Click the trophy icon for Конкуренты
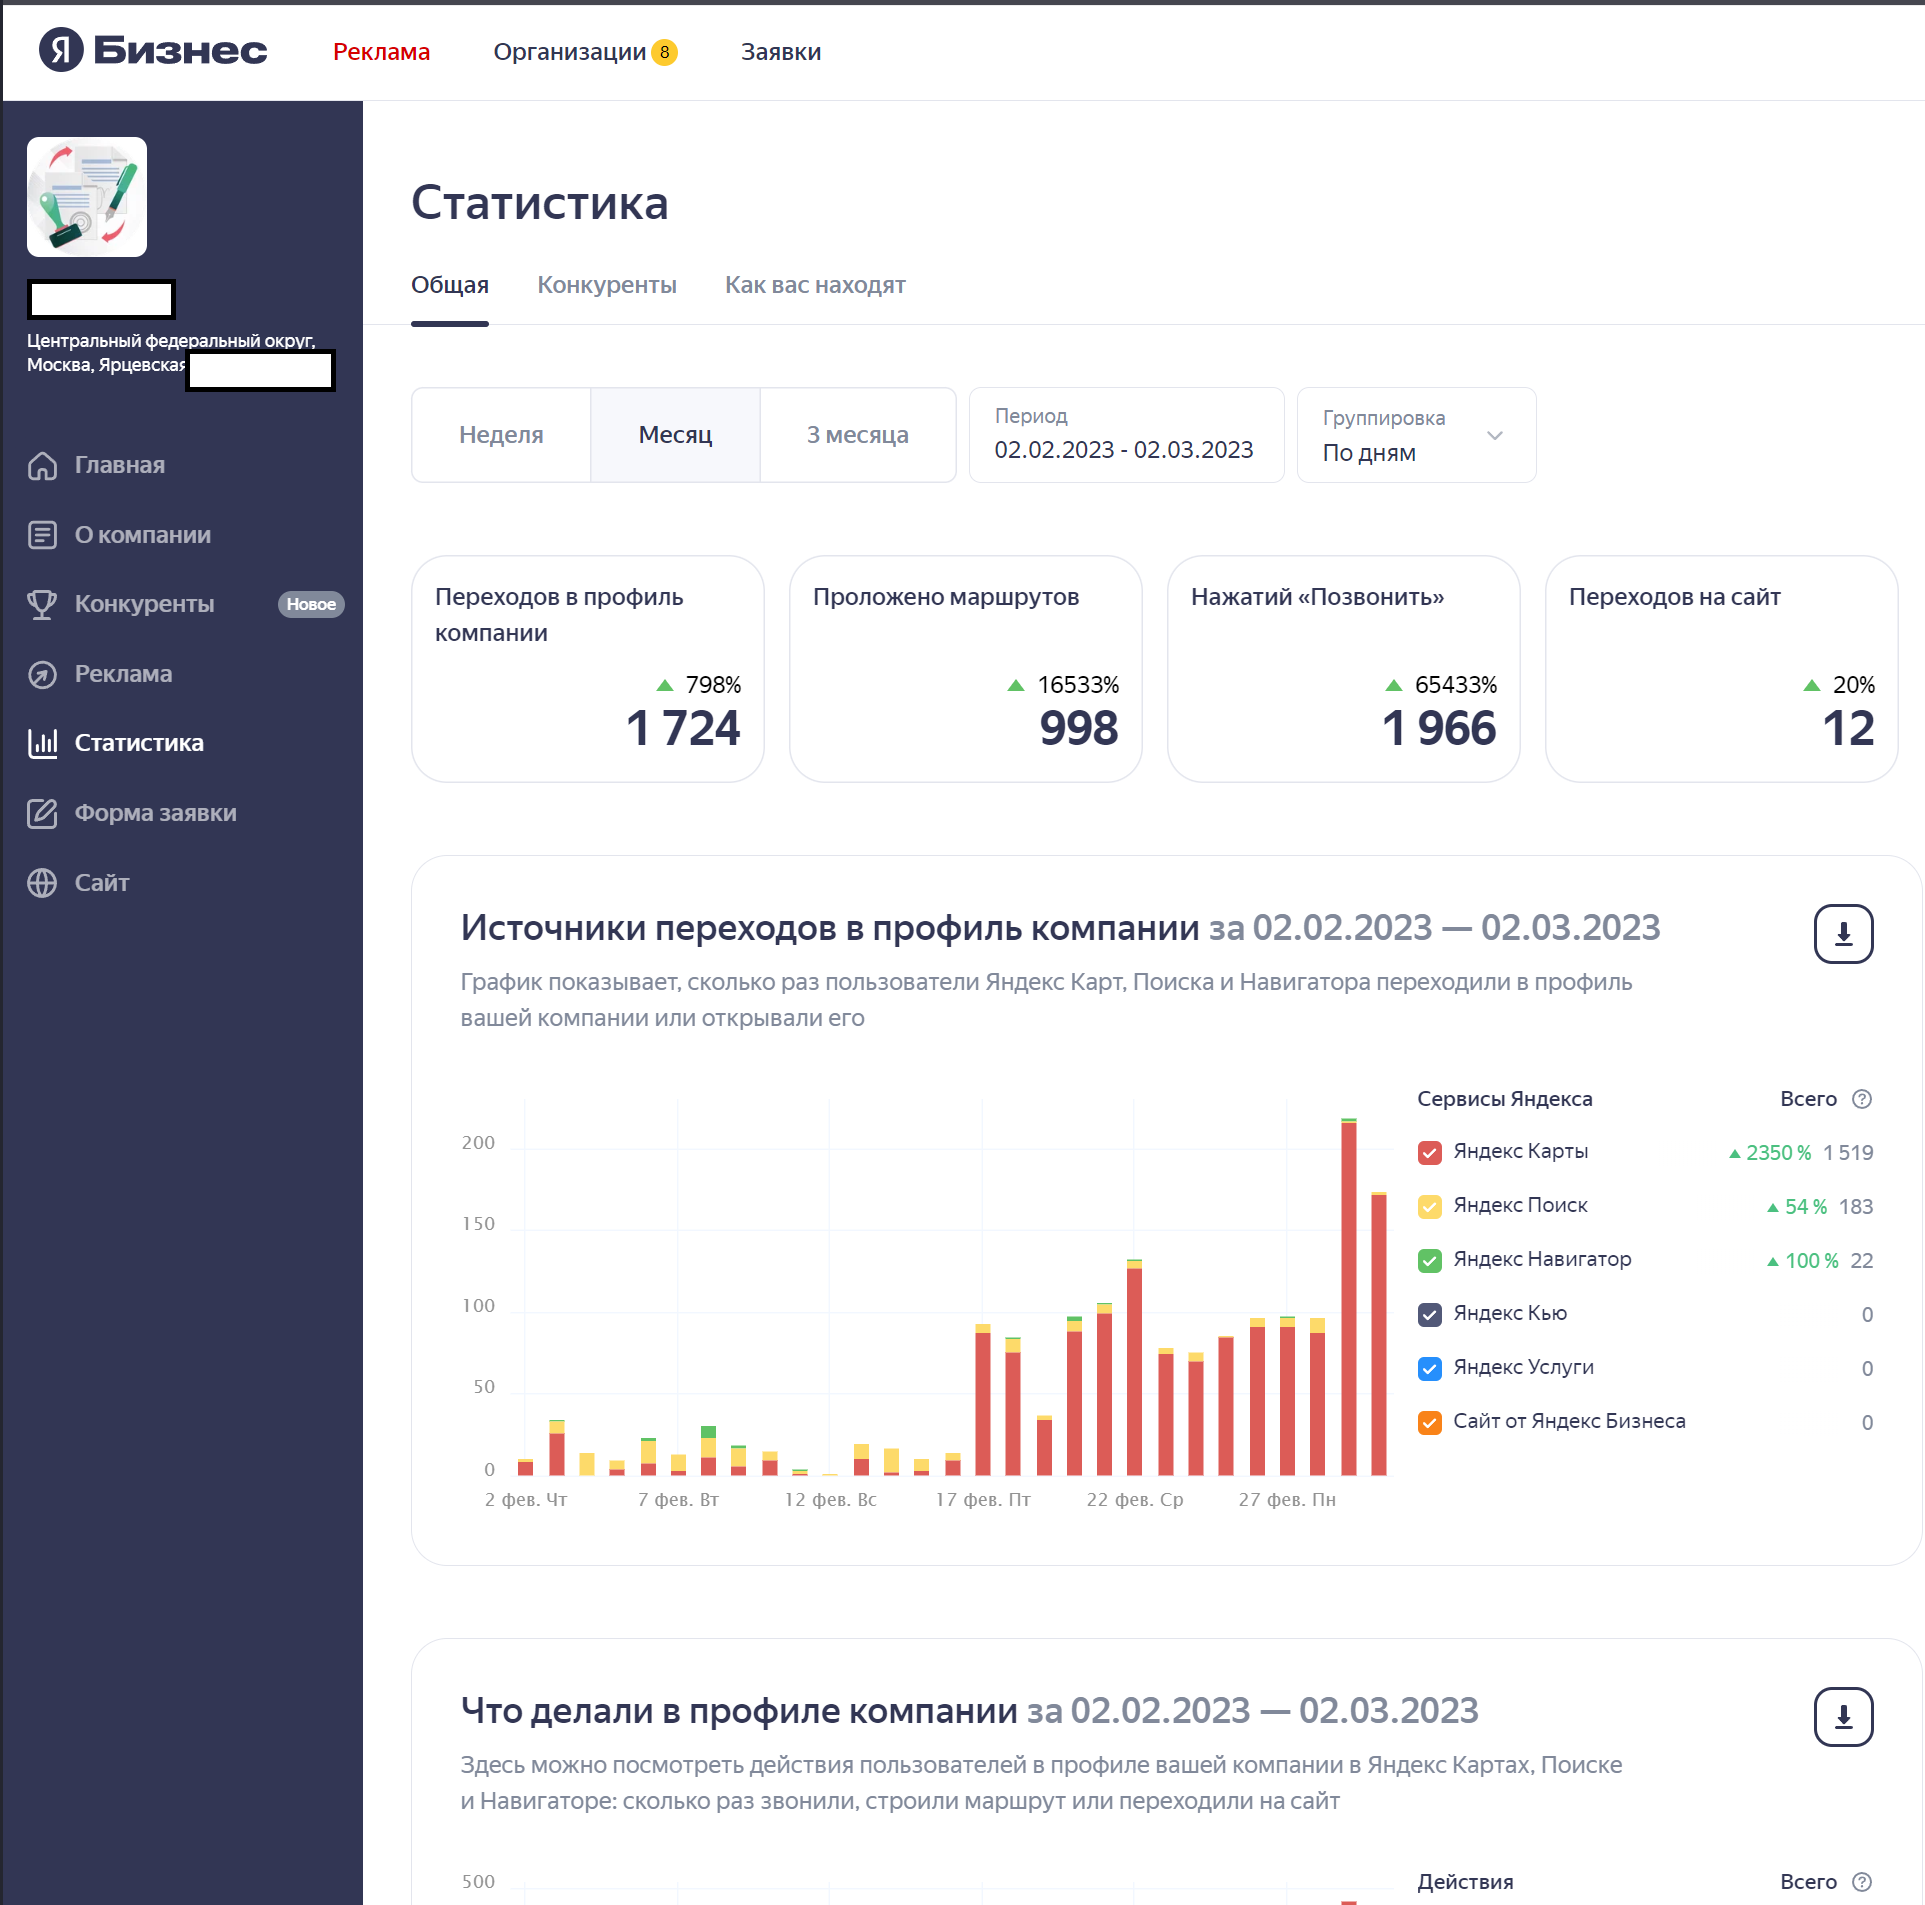The image size is (1925, 1905). (42, 604)
